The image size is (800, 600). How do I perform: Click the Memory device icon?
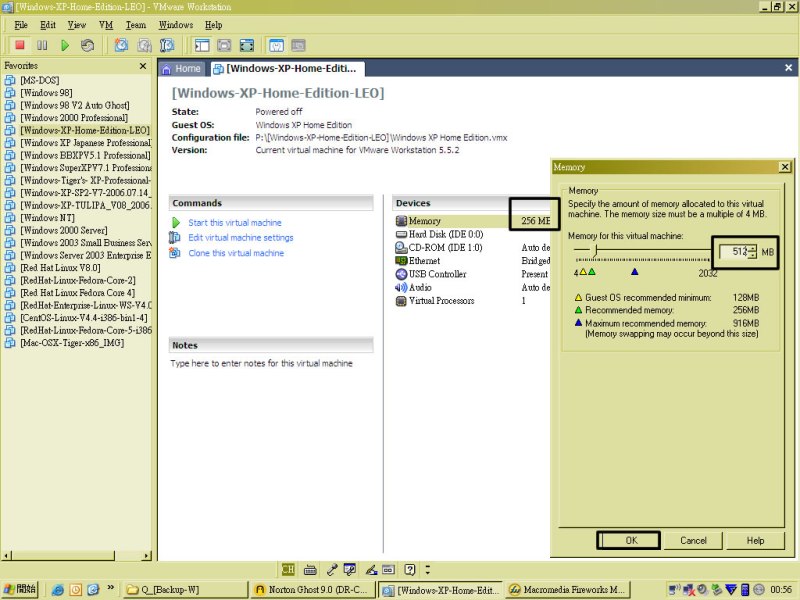tap(401, 221)
